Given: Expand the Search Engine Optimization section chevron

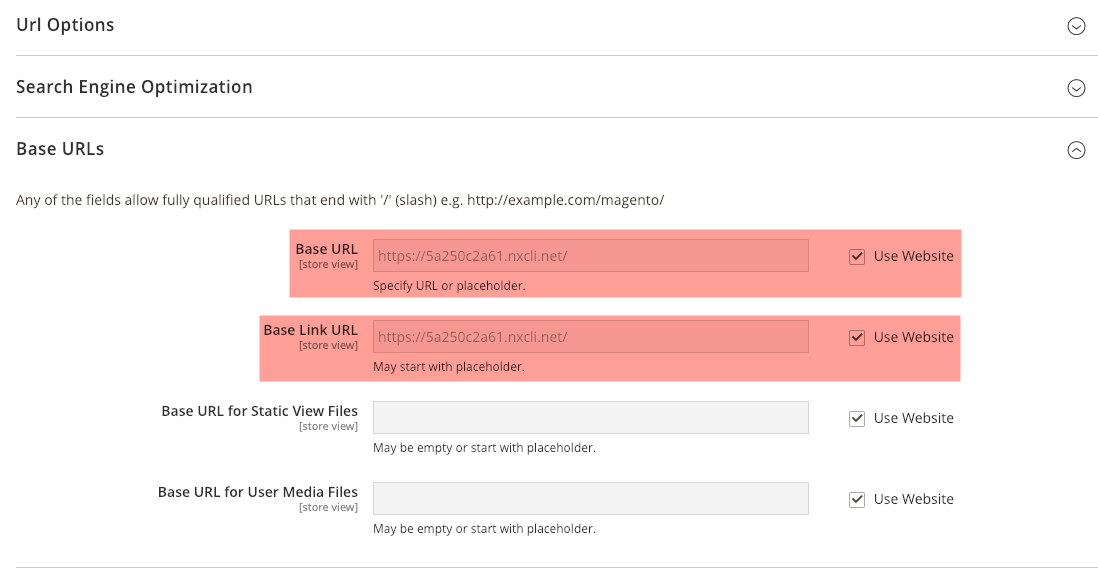Looking at the screenshot, I should tap(1076, 88).
